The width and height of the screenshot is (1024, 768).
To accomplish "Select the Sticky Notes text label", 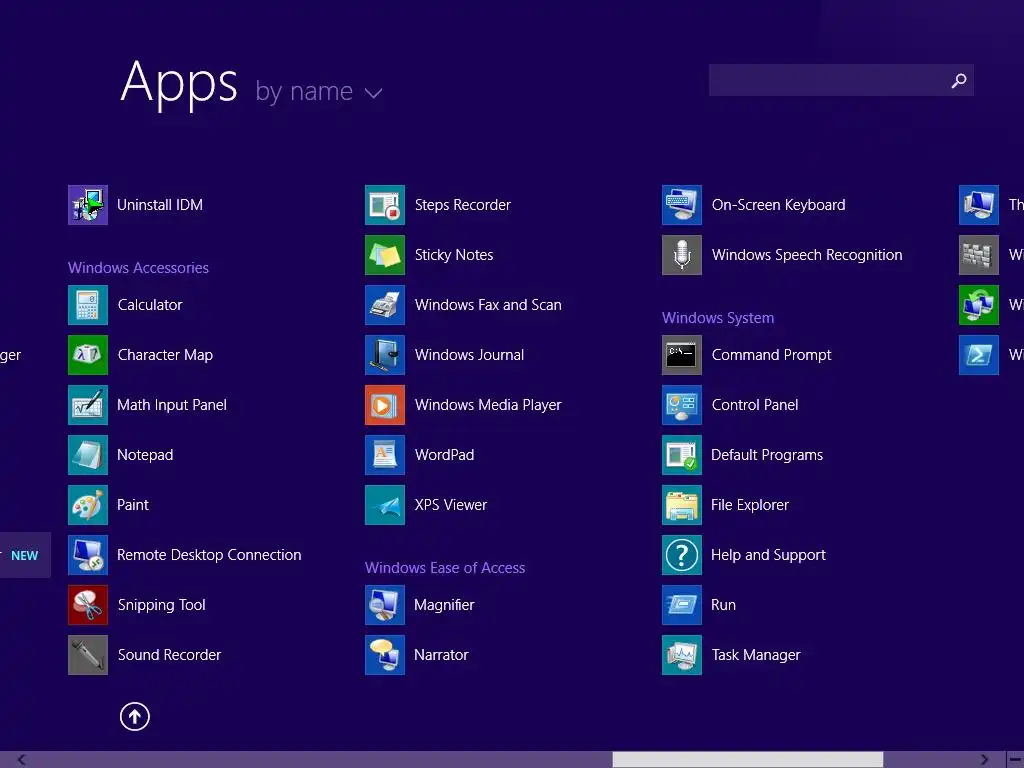I will [454, 255].
